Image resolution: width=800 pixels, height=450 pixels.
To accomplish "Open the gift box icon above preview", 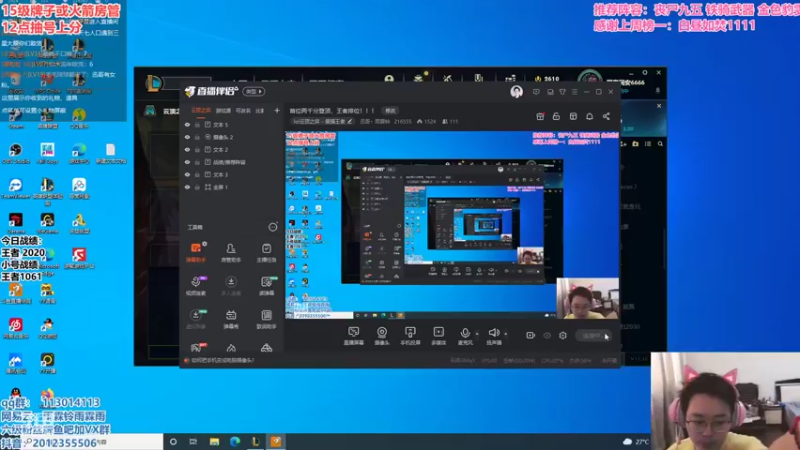I will tap(540, 116).
